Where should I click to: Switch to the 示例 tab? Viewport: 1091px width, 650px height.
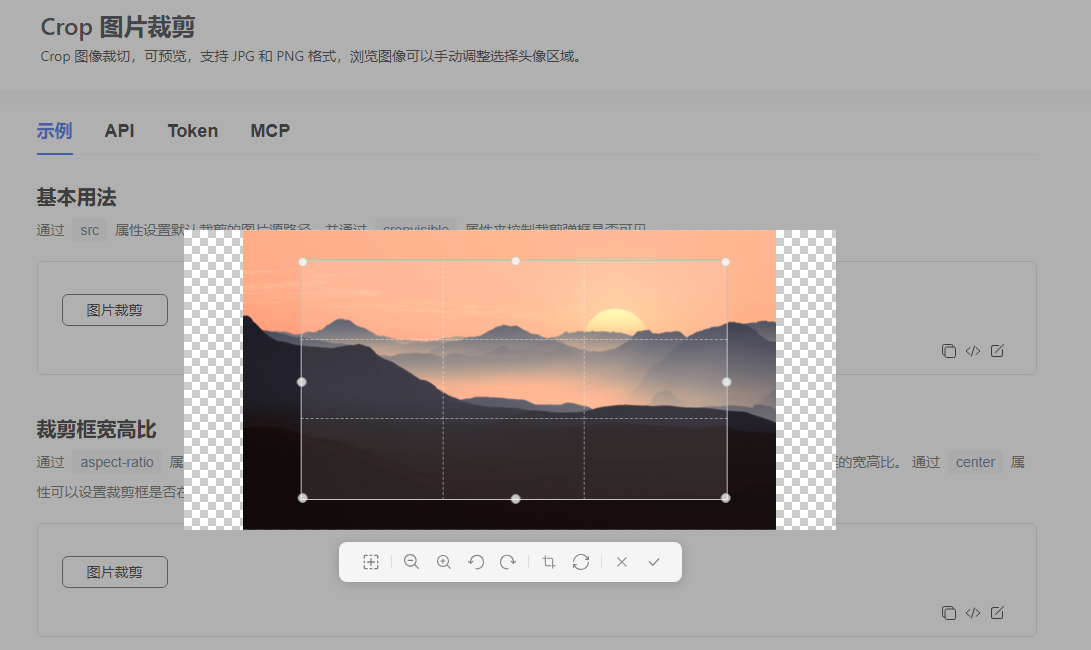tap(54, 131)
